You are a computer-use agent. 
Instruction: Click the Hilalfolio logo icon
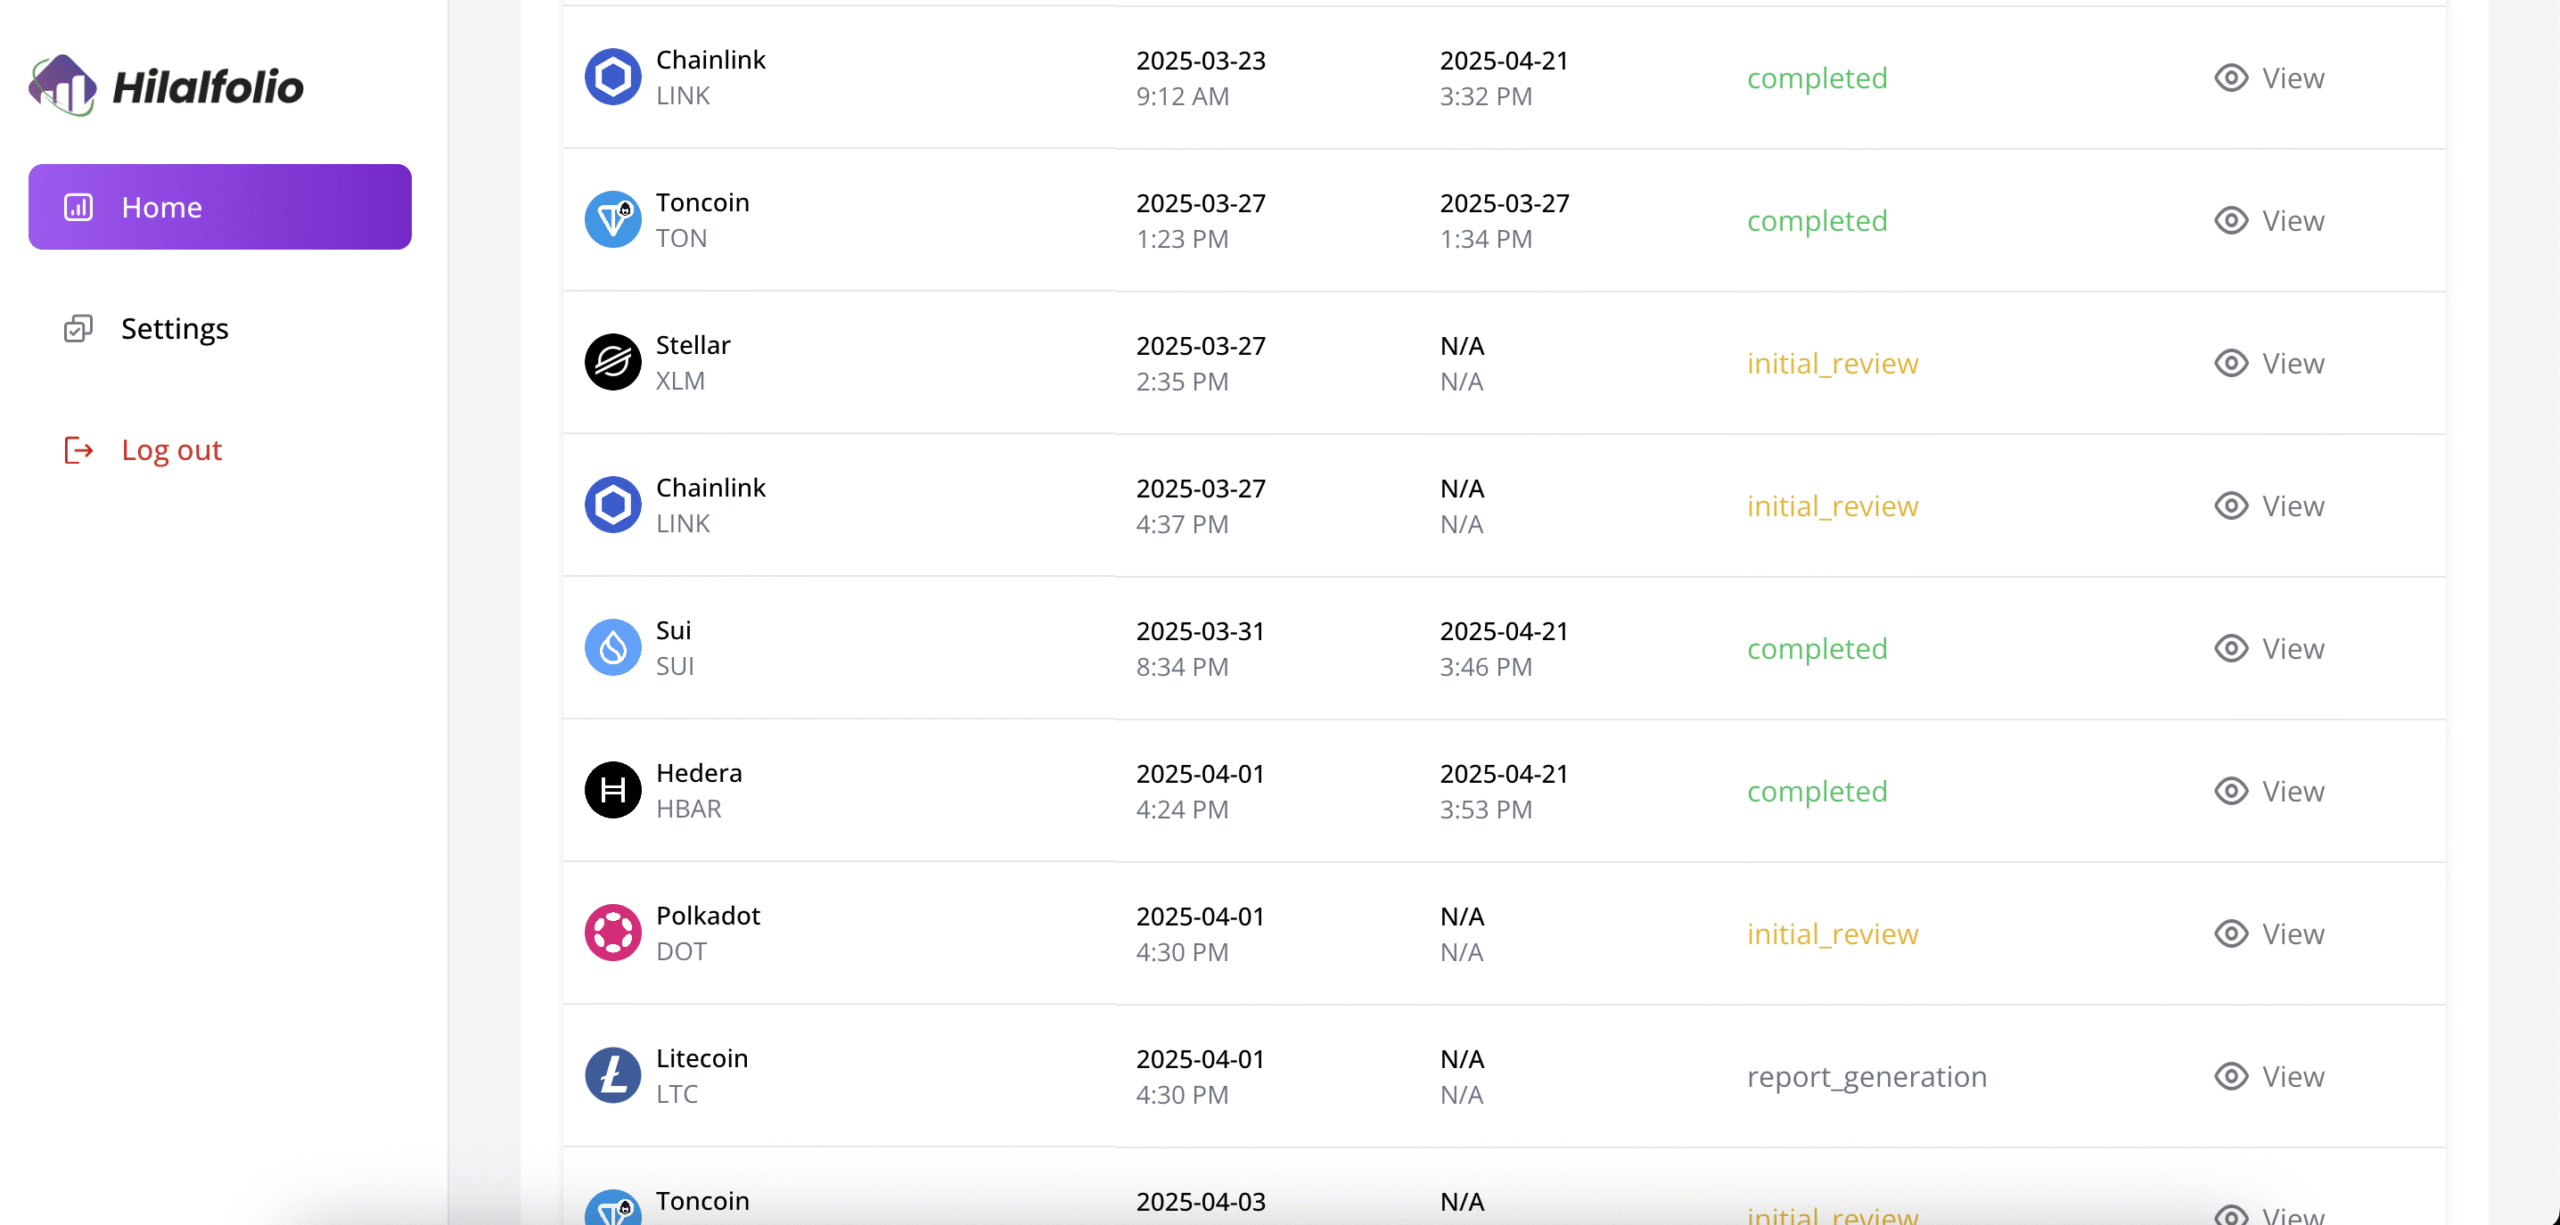point(62,86)
